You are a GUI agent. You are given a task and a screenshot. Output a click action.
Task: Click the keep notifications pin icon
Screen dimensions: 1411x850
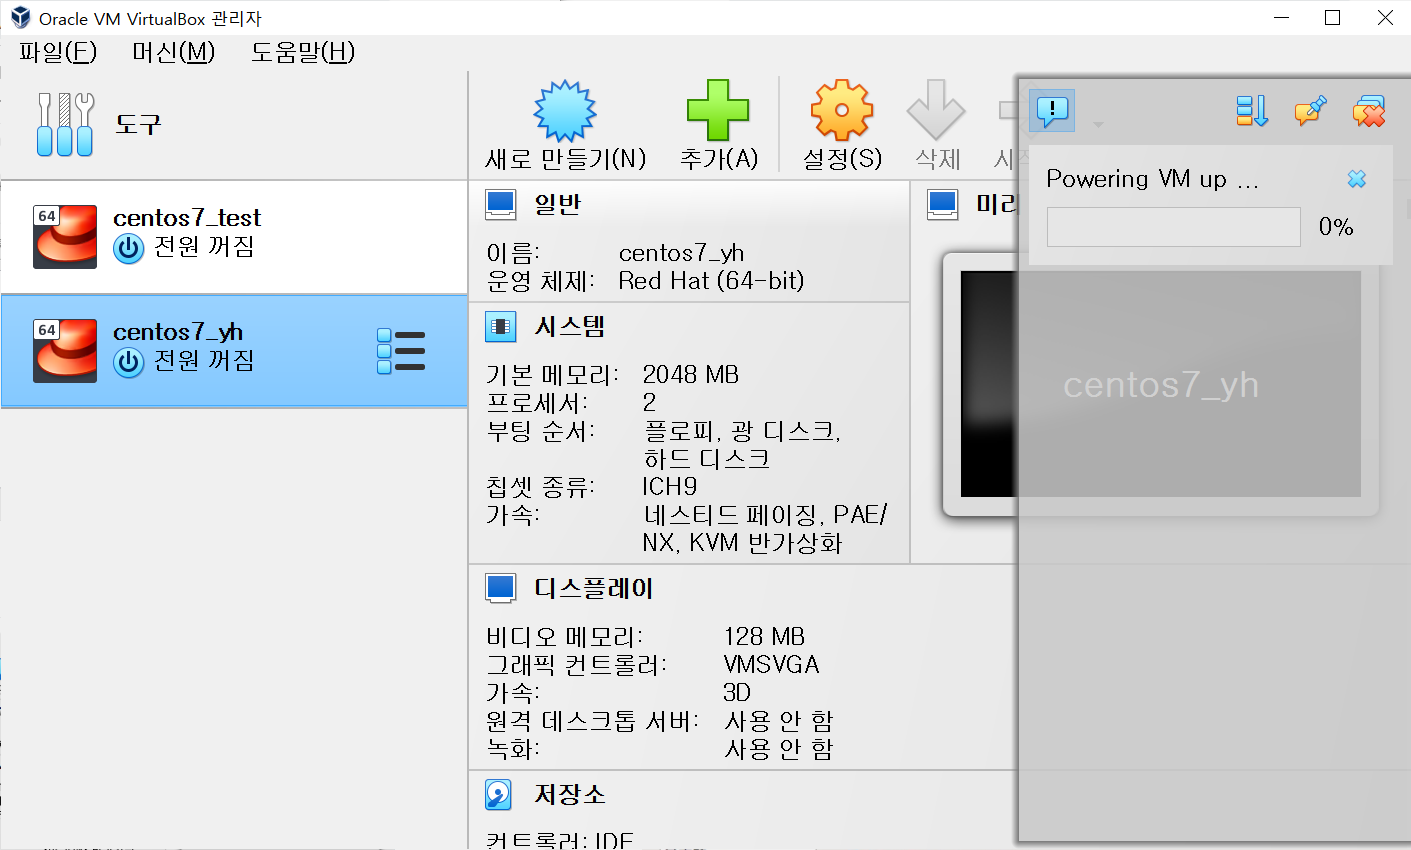pos(1310,110)
